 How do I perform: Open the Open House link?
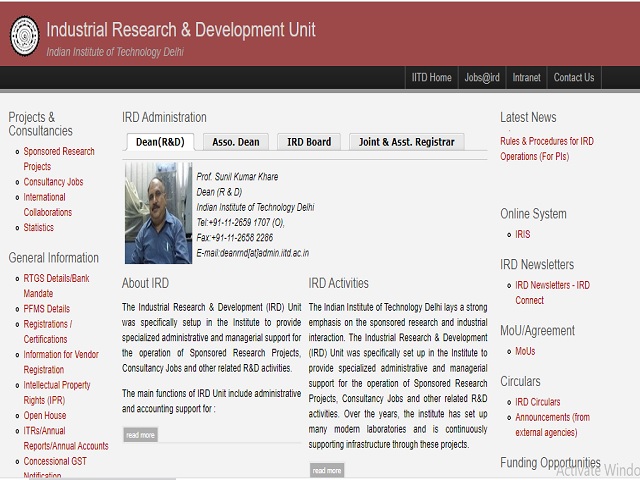click(45, 416)
